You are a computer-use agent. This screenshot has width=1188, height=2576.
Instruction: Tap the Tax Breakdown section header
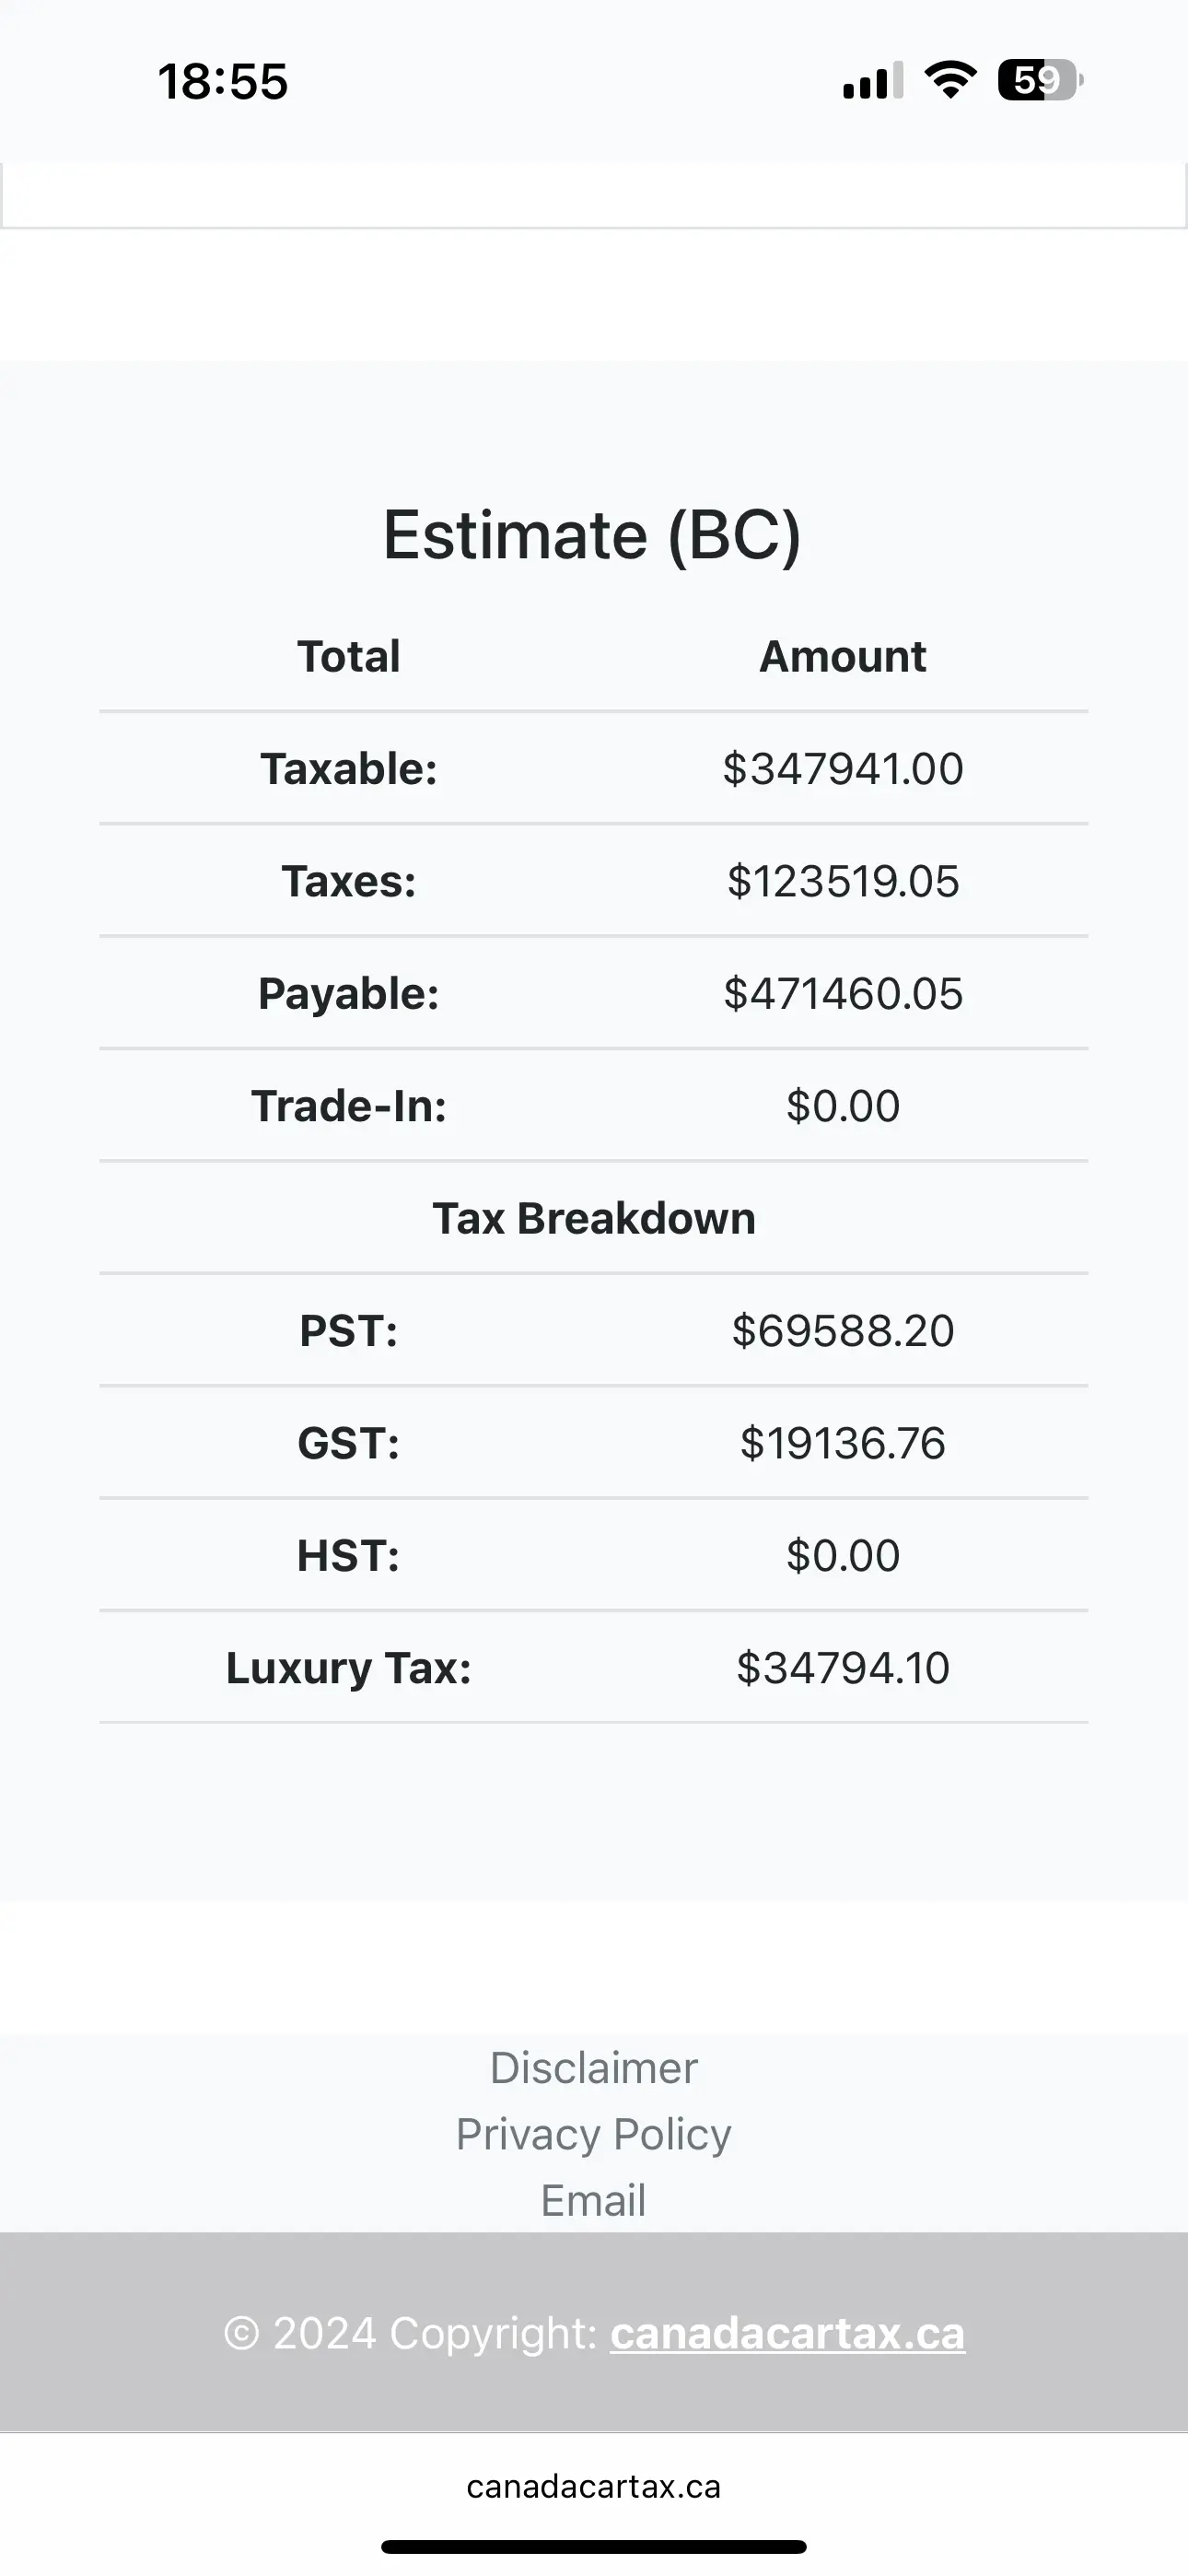pos(593,1219)
